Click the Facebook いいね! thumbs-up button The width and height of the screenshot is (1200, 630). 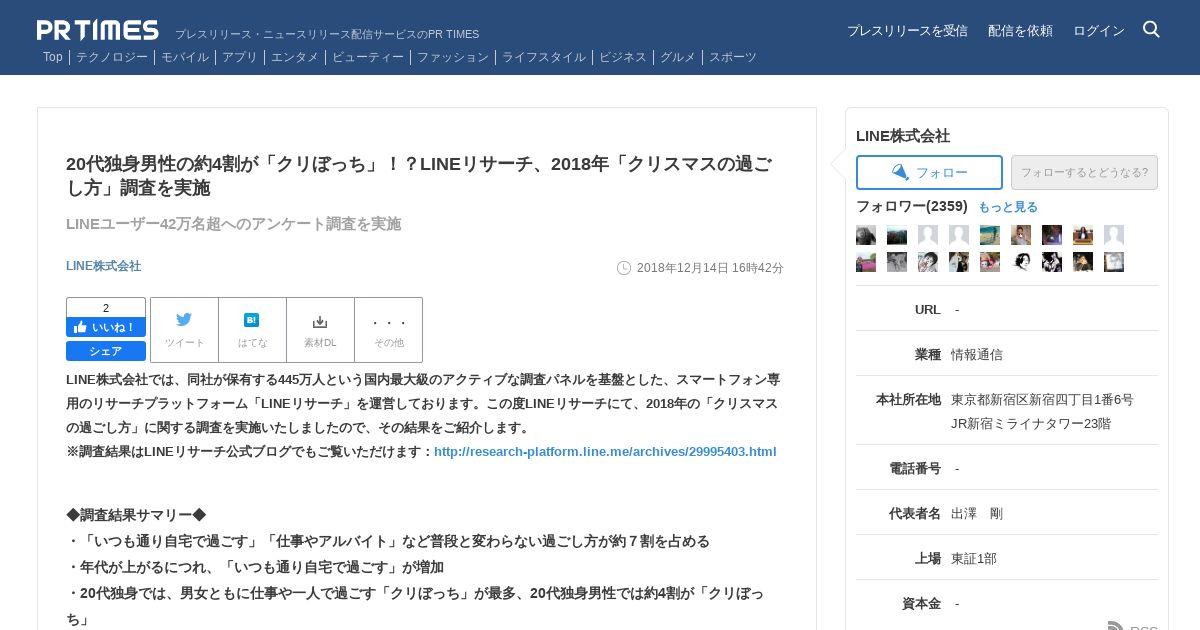pyautogui.click(x=106, y=327)
